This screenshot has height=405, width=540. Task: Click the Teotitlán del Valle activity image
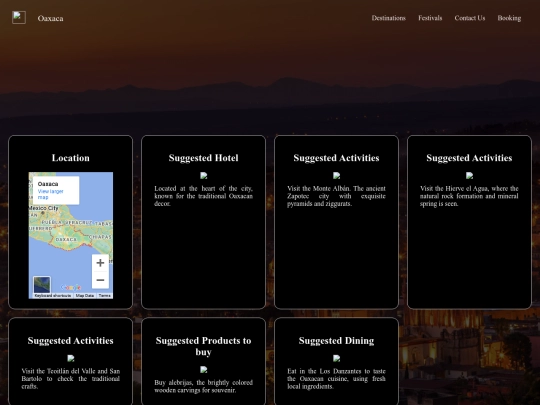click(x=71, y=359)
